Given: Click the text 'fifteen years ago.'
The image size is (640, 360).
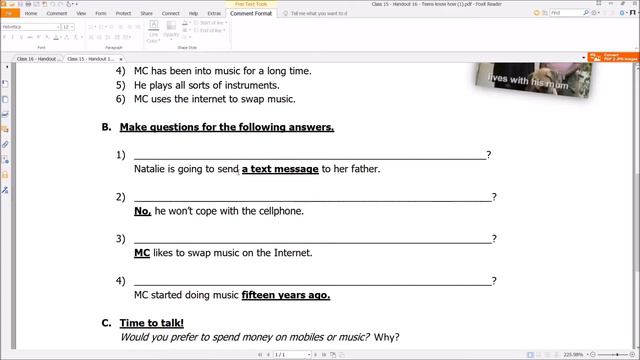Looking at the screenshot, I should tap(286, 295).
